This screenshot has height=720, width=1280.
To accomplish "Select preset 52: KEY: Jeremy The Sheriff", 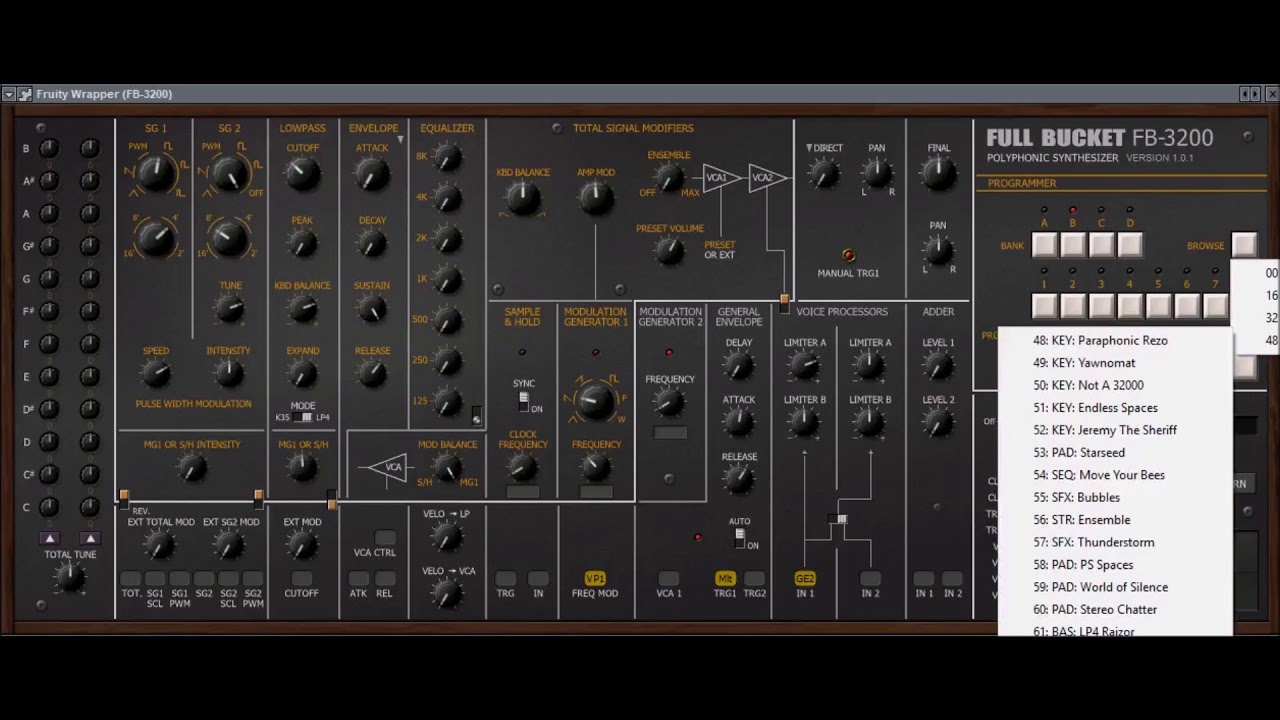I will [x=1115, y=430].
